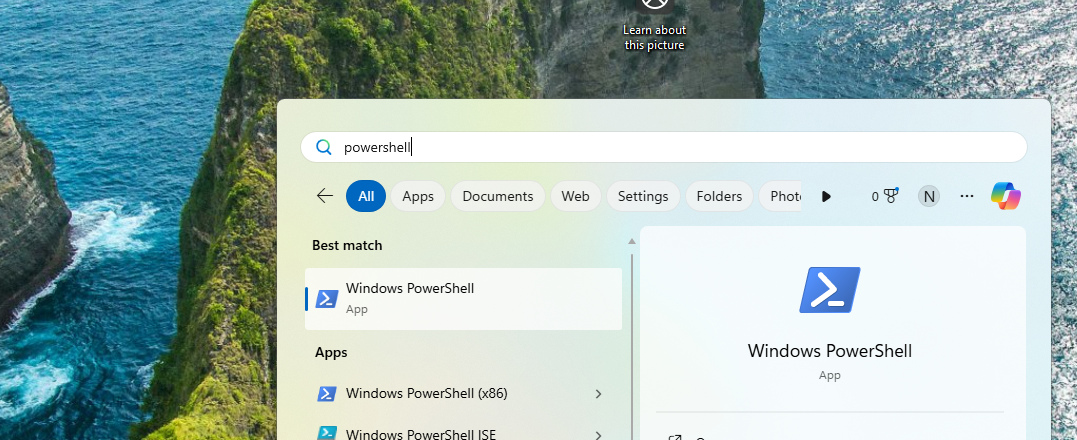
Task: Switch to the Folders filter tab
Action: pyautogui.click(x=719, y=196)
